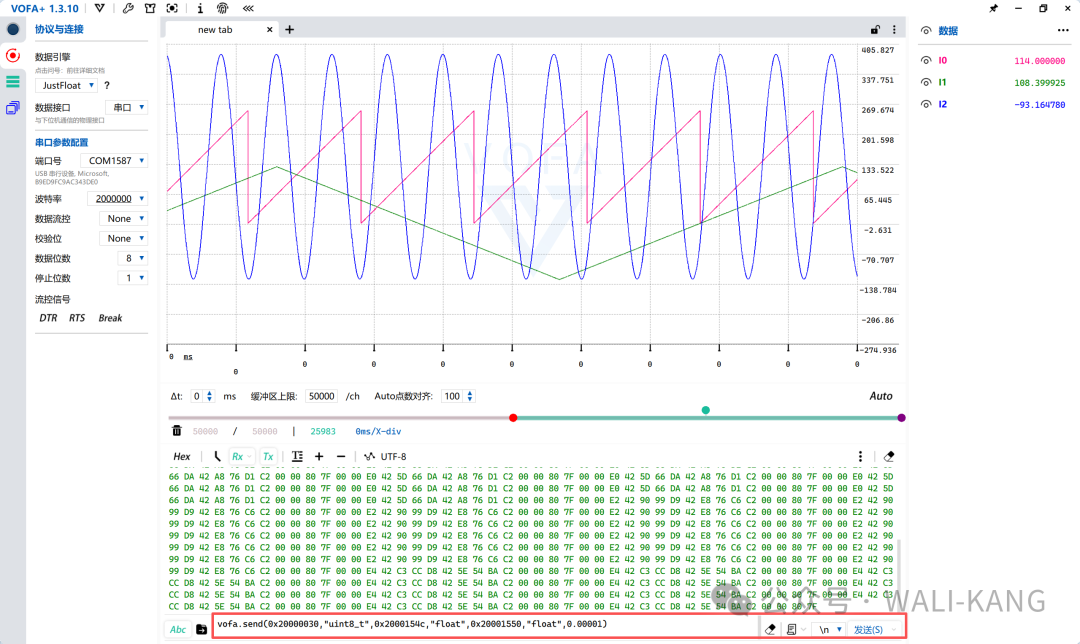Click the screen capture icon in title bar
The height and width of the screenshot is (644, 1080).
tap(172, 8)
